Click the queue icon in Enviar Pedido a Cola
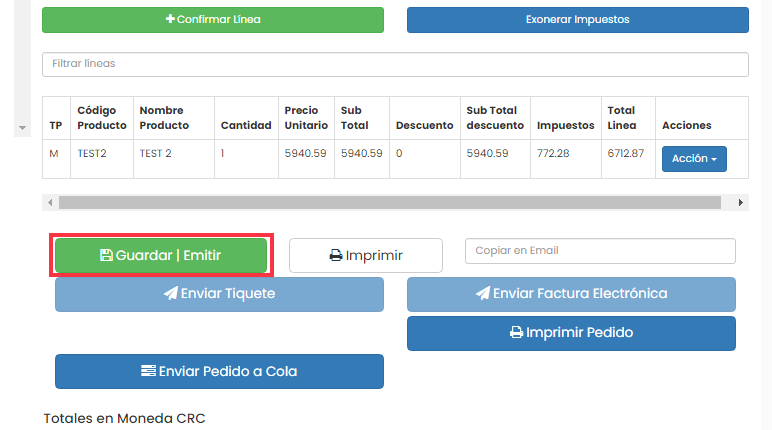The image size is (772, 430). pyautogui.click(x=148, y=370)
